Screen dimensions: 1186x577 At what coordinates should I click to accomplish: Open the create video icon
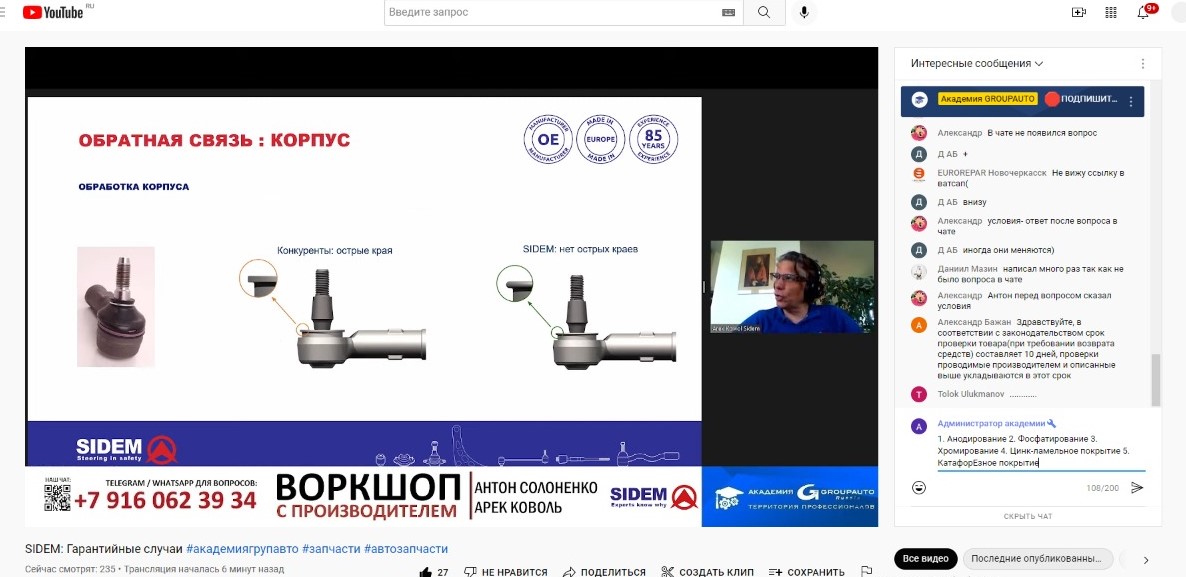pyautogui.click(x=1079, y=12)
